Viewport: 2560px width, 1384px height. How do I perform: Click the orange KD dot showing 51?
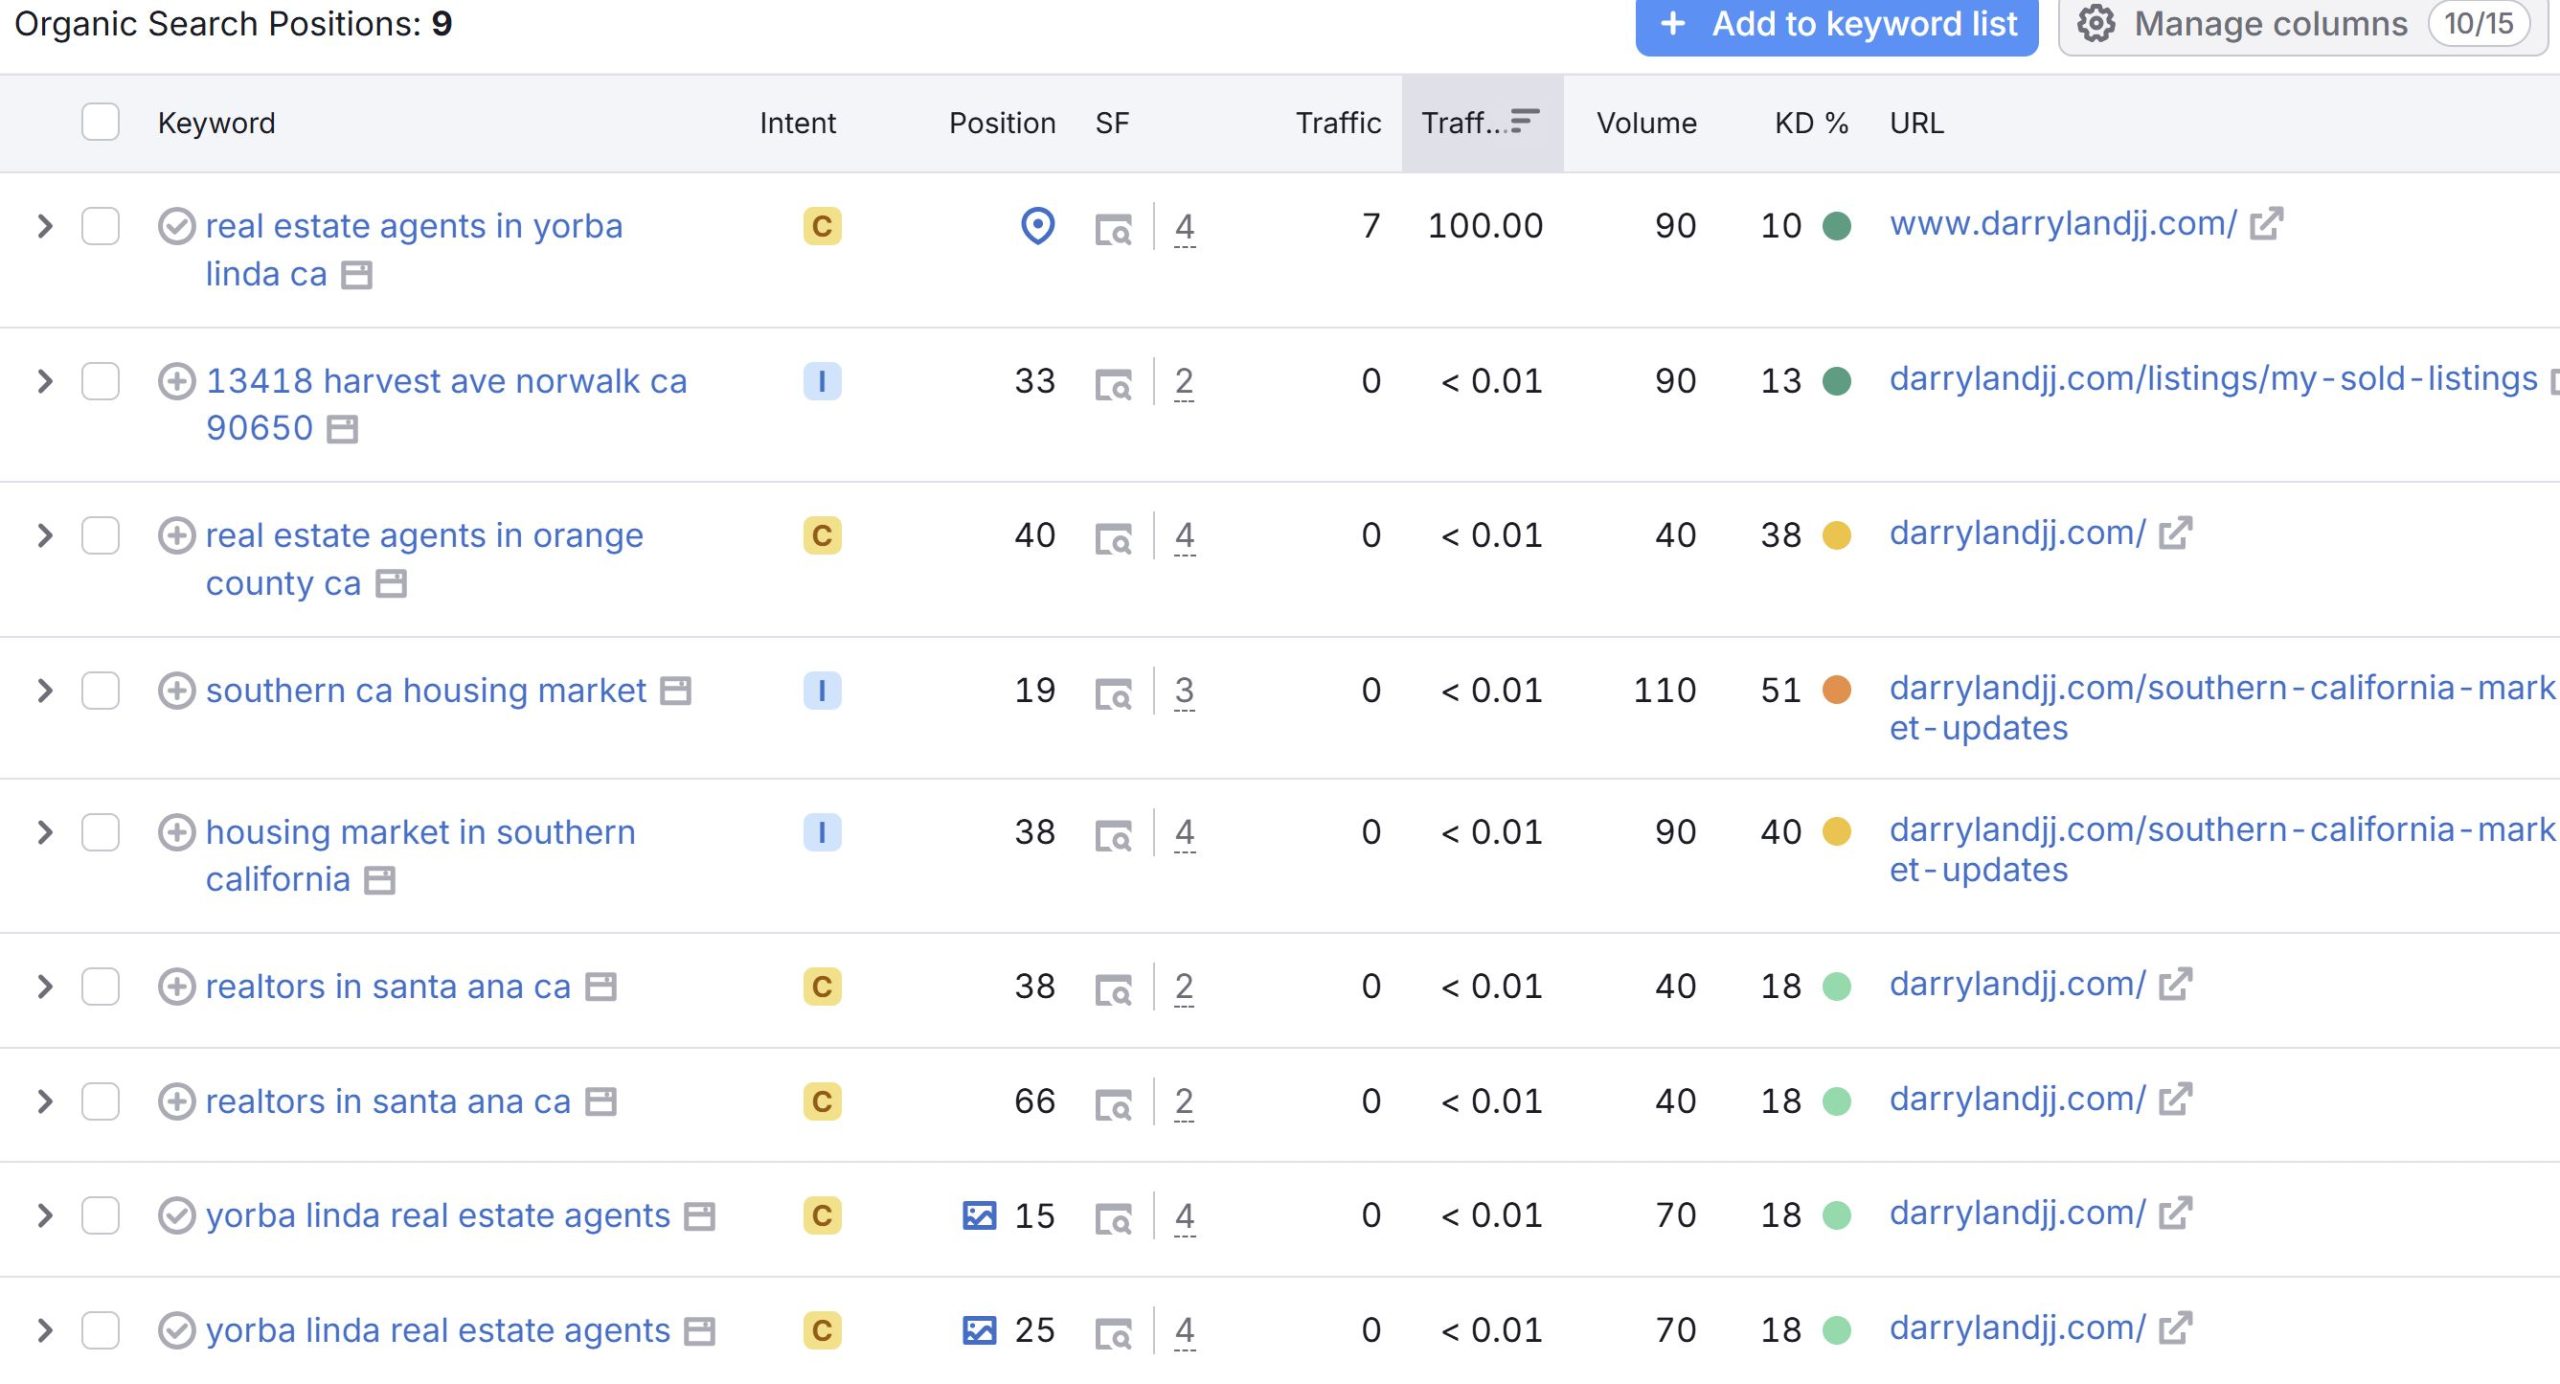1837,690
